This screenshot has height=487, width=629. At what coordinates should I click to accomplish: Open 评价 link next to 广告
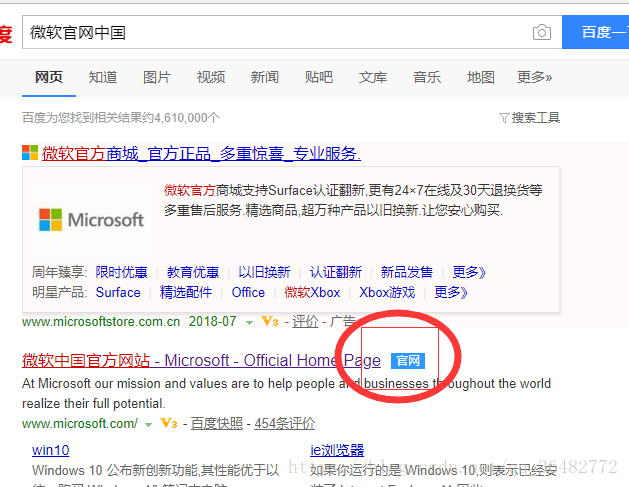click(x=305, y=322)
